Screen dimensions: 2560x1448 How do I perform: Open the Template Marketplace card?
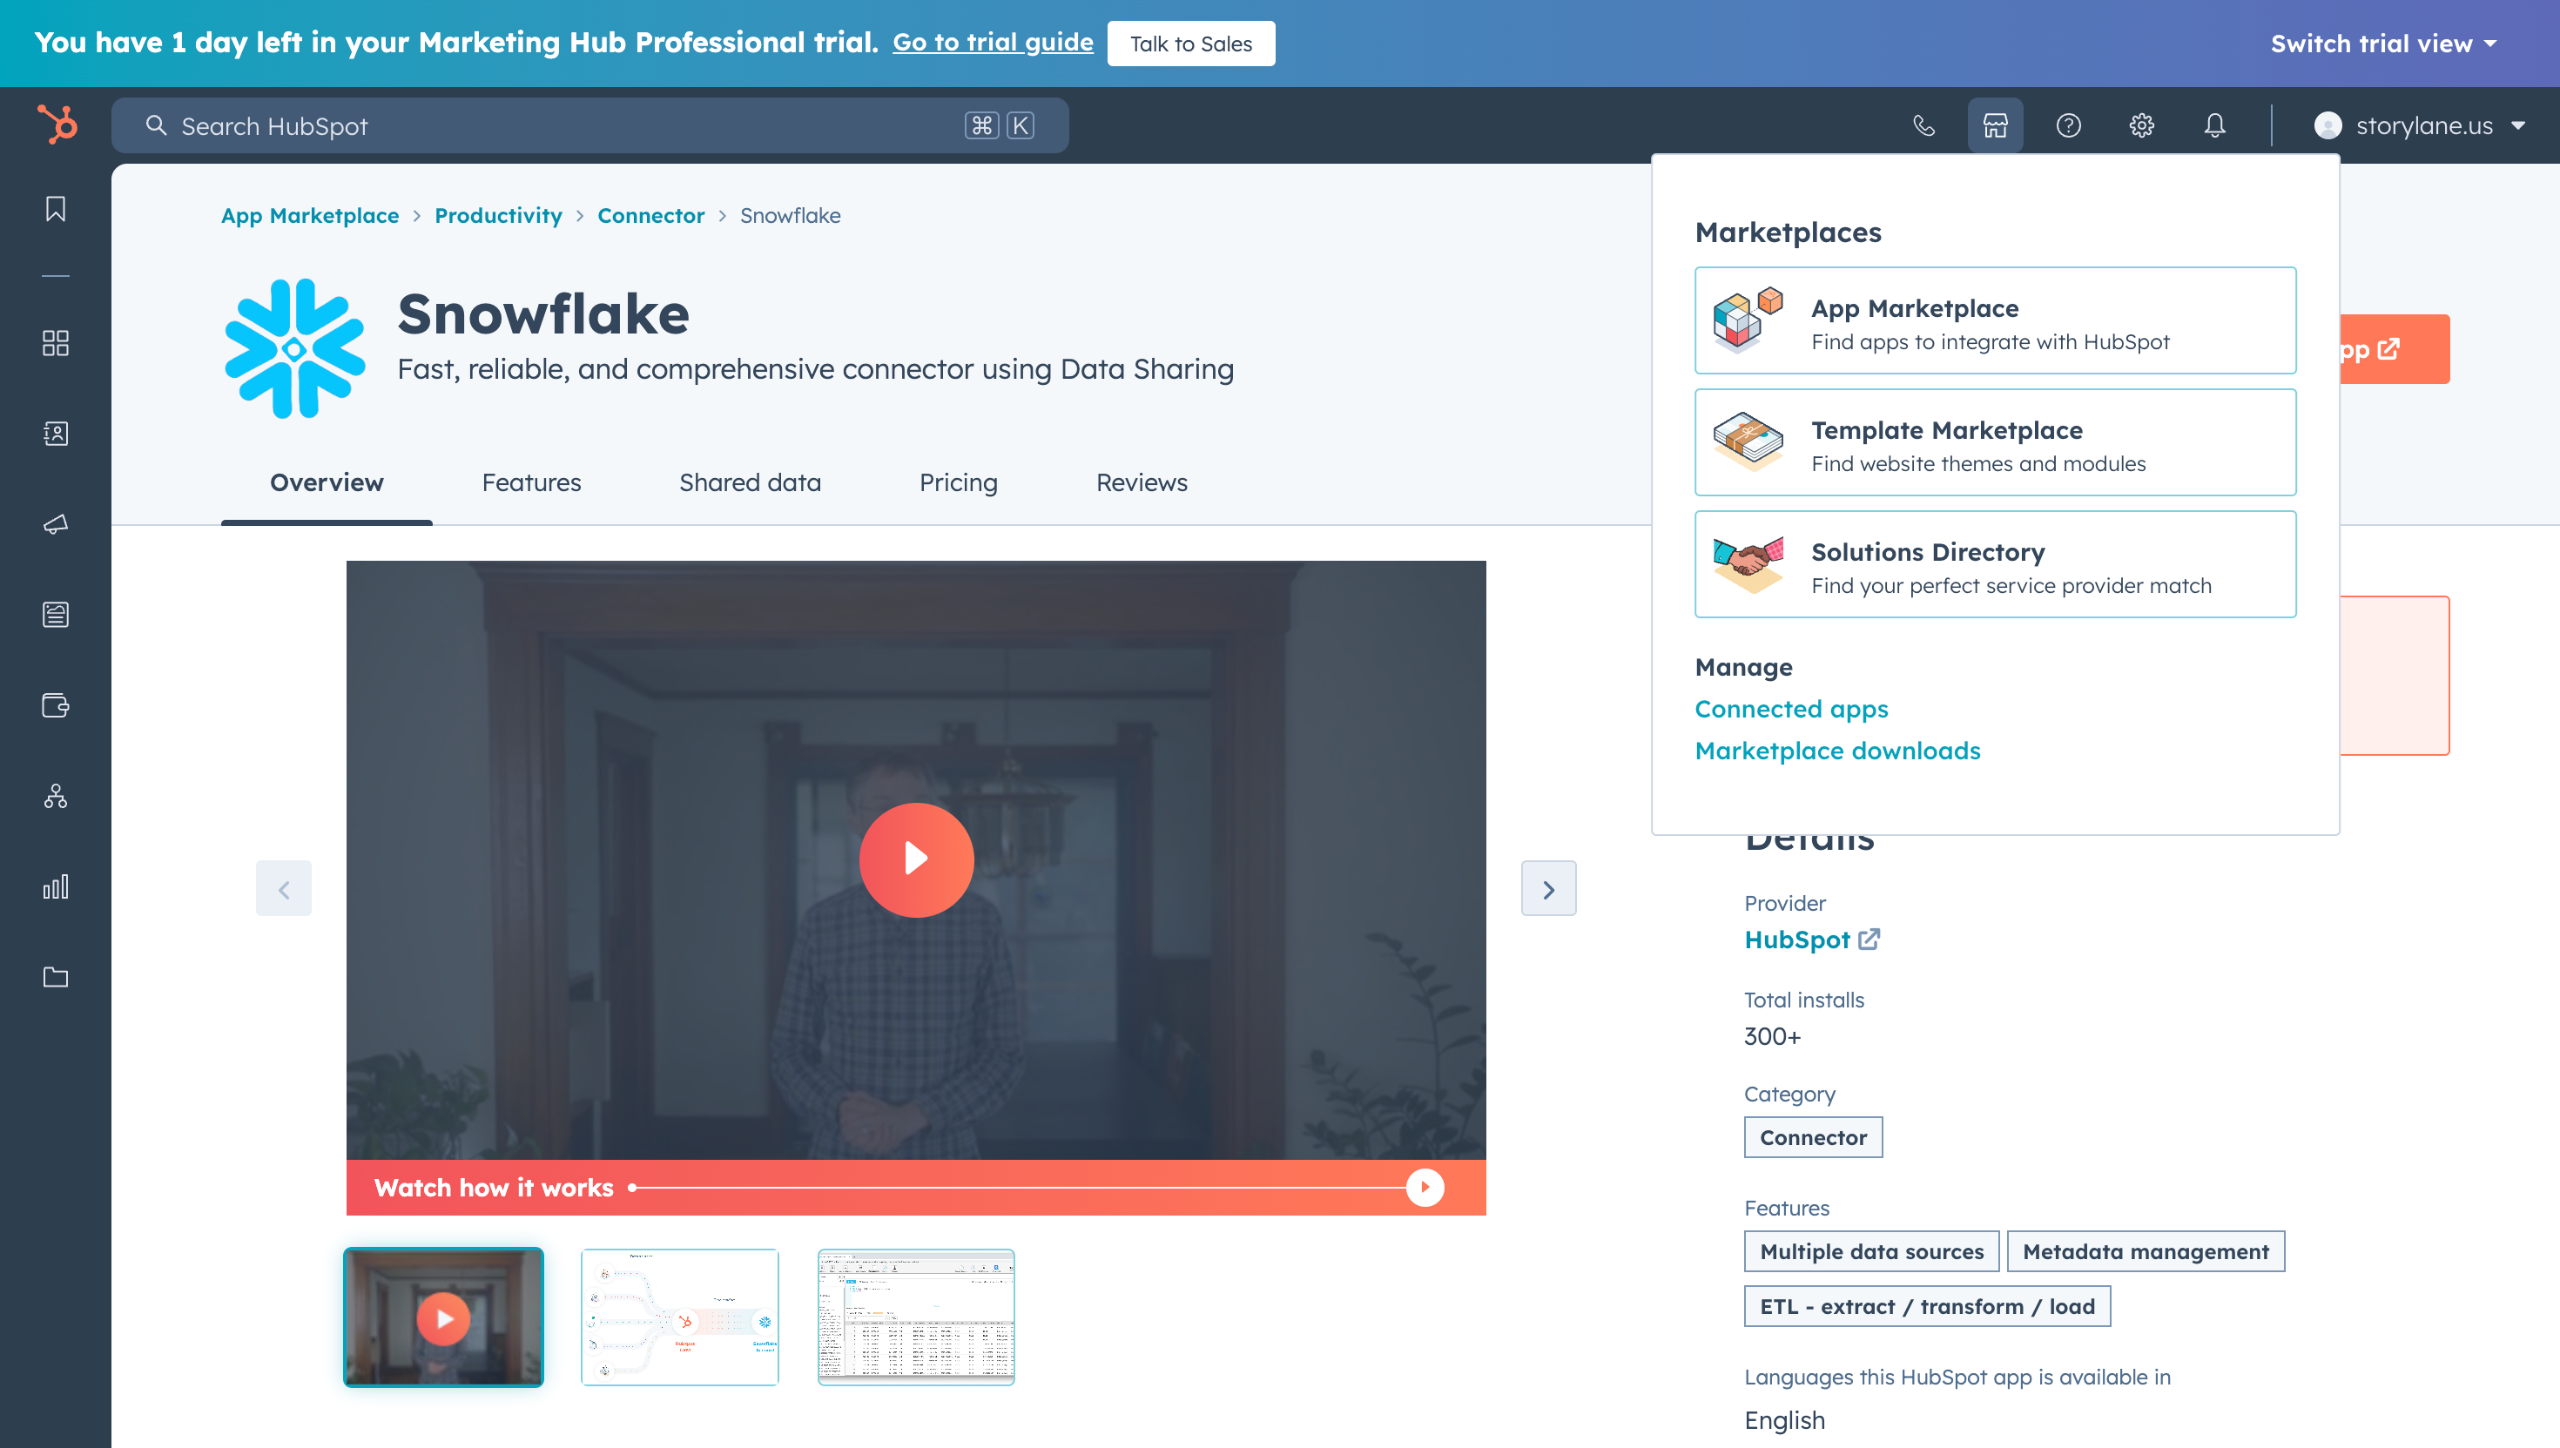pos(1995,443)
